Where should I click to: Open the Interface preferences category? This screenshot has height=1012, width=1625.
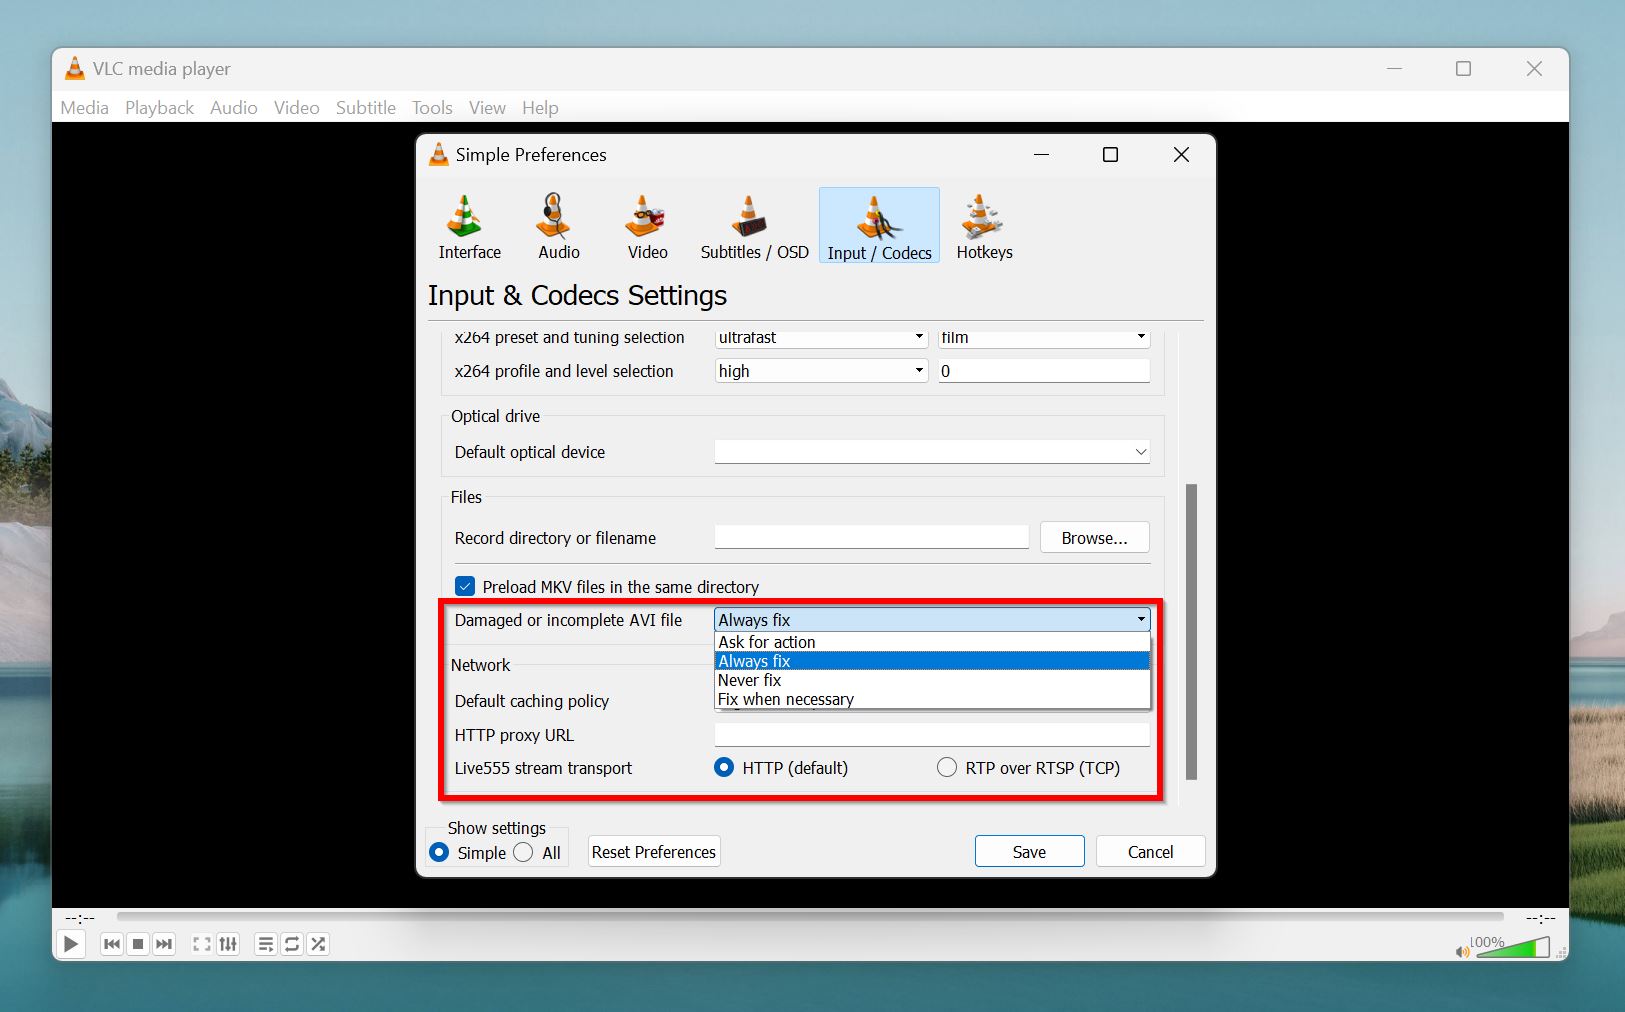[469, 227]
